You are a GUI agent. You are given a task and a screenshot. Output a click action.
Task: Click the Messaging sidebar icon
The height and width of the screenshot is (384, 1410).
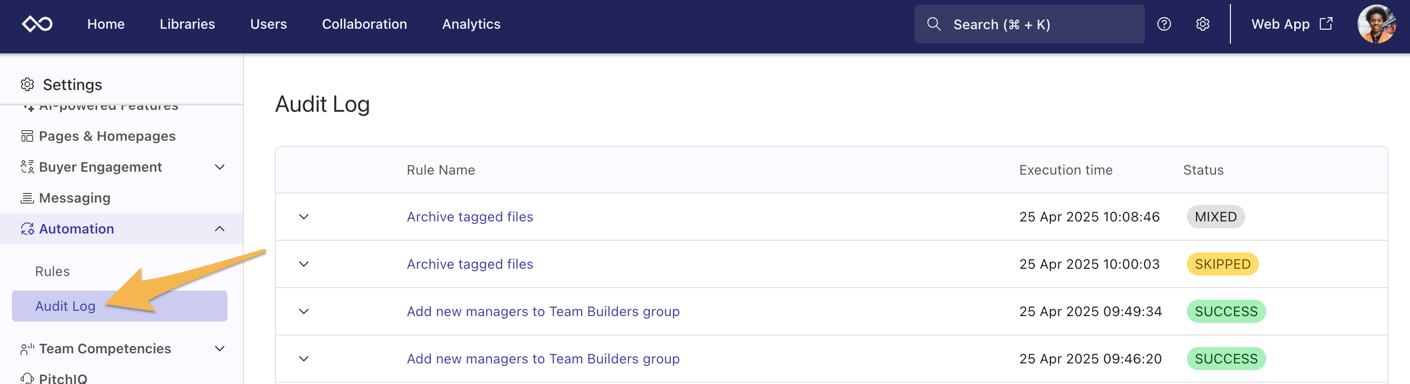coord(27,198)
